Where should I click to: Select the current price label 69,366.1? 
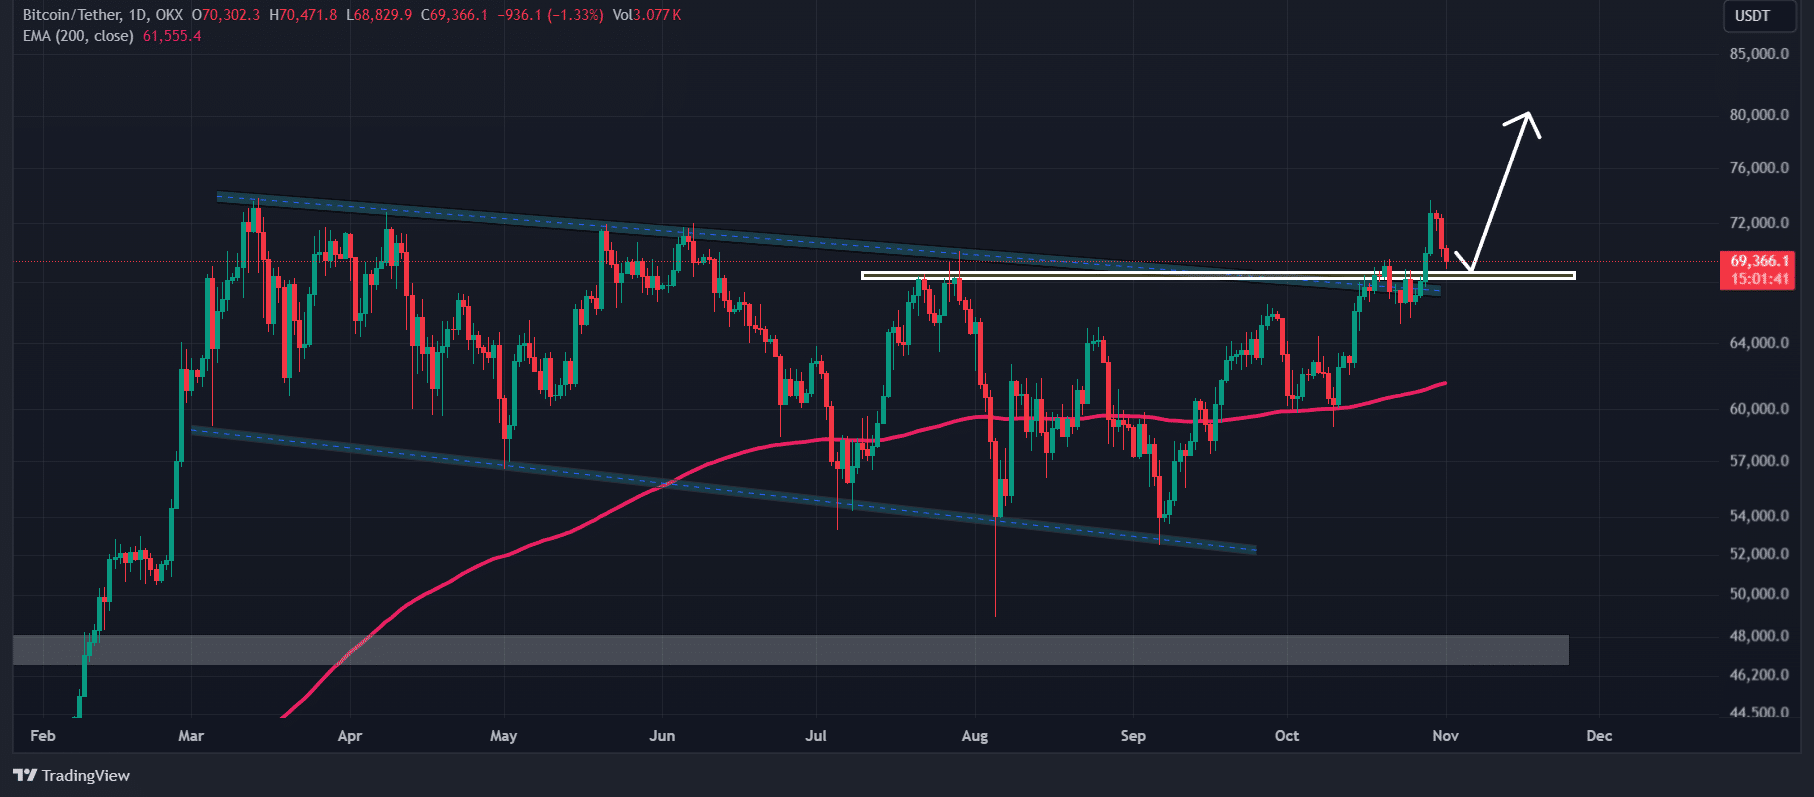(1760, 260)
